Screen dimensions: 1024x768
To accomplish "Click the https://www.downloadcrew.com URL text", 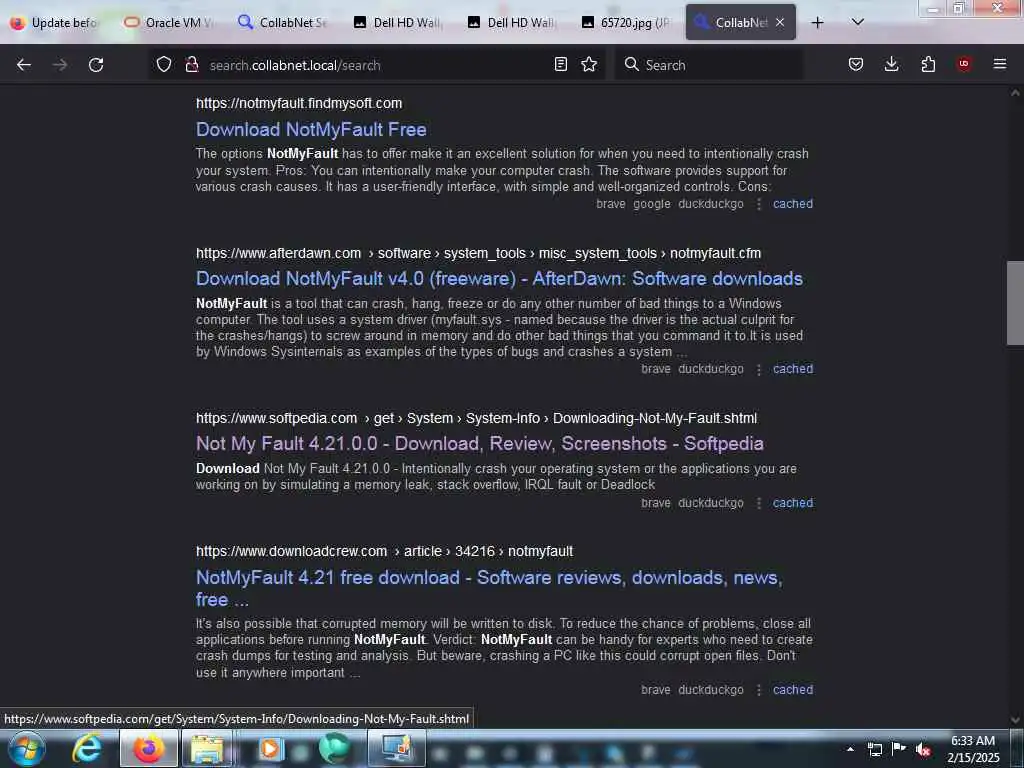I will coord(291,551).
